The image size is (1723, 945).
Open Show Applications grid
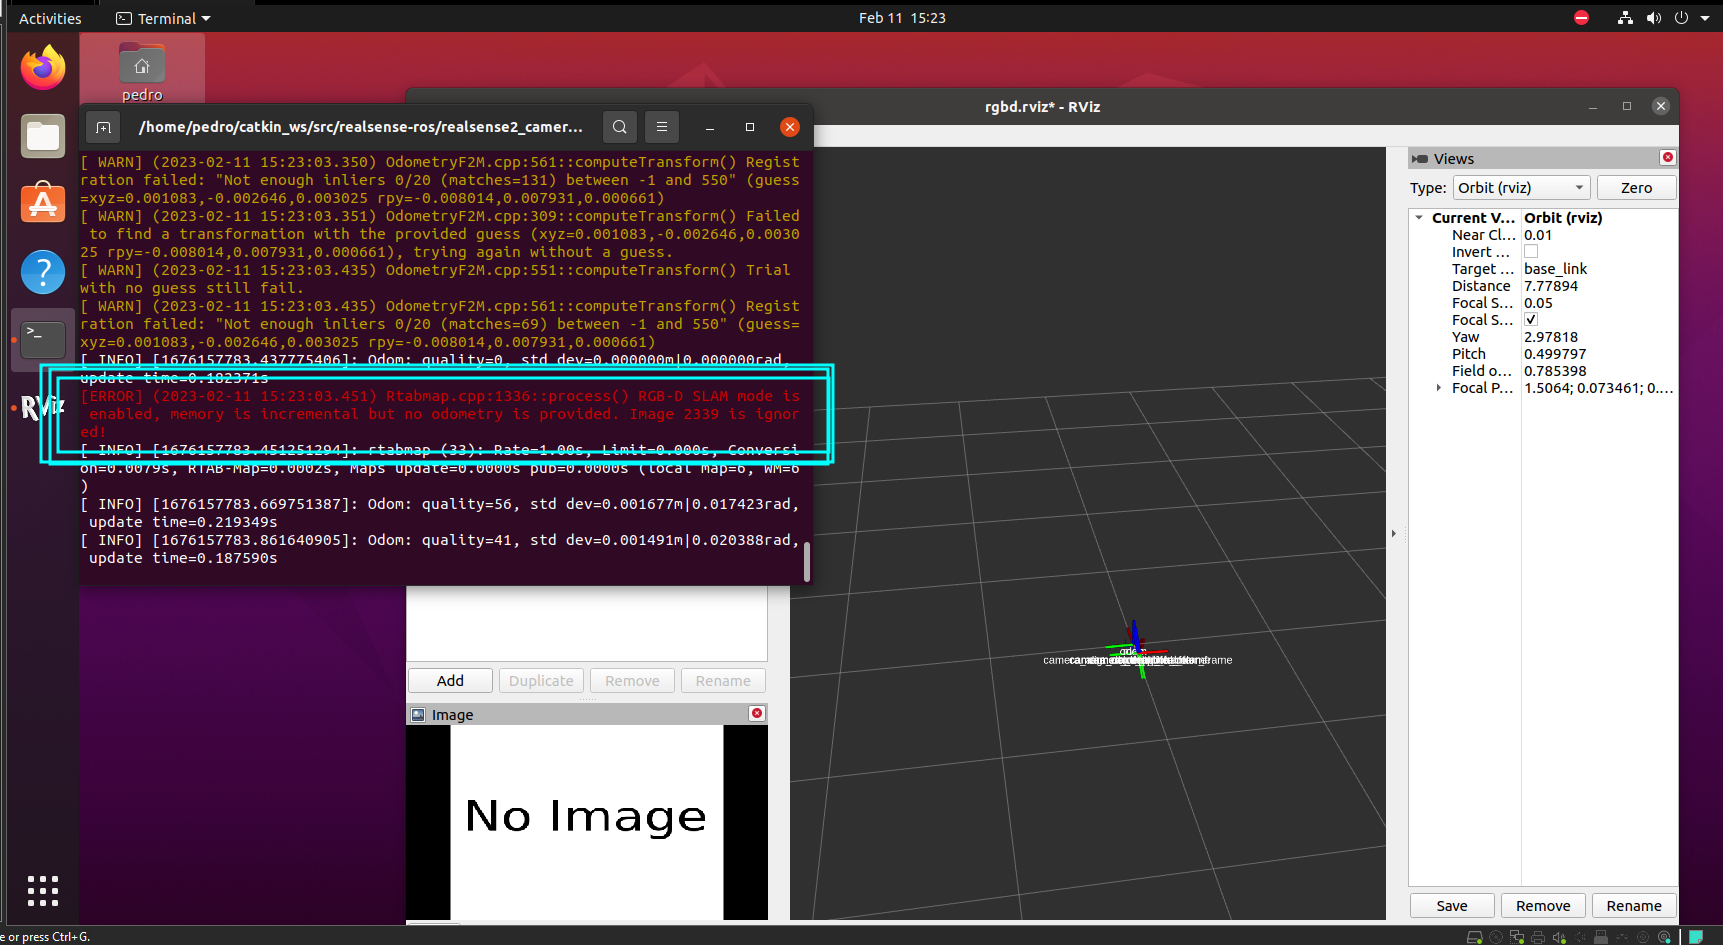42,891
